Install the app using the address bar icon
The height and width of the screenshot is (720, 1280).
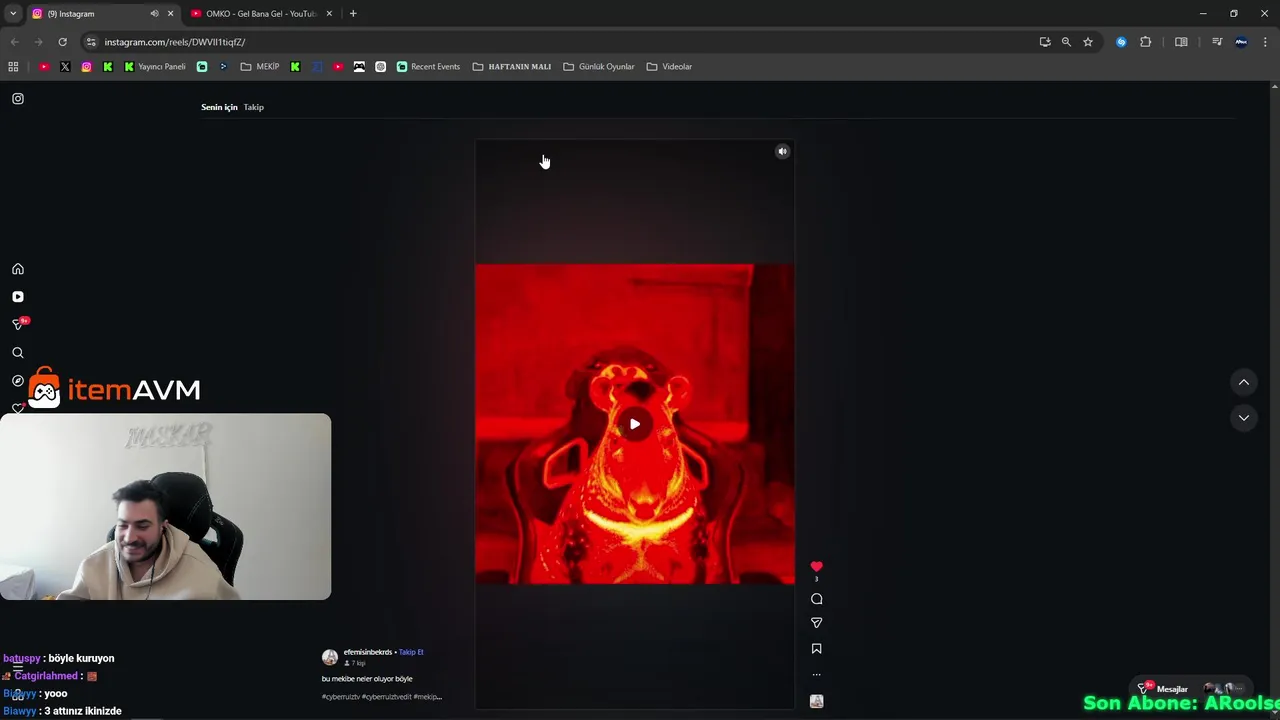(1045, 42)
